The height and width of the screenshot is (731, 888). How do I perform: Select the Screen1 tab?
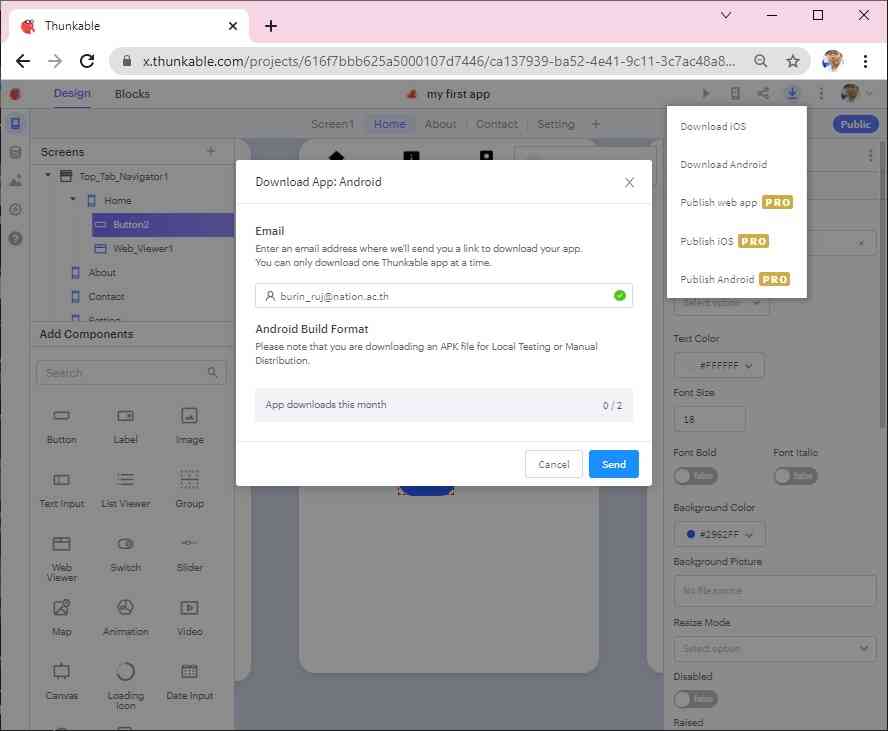pos(332,124)
